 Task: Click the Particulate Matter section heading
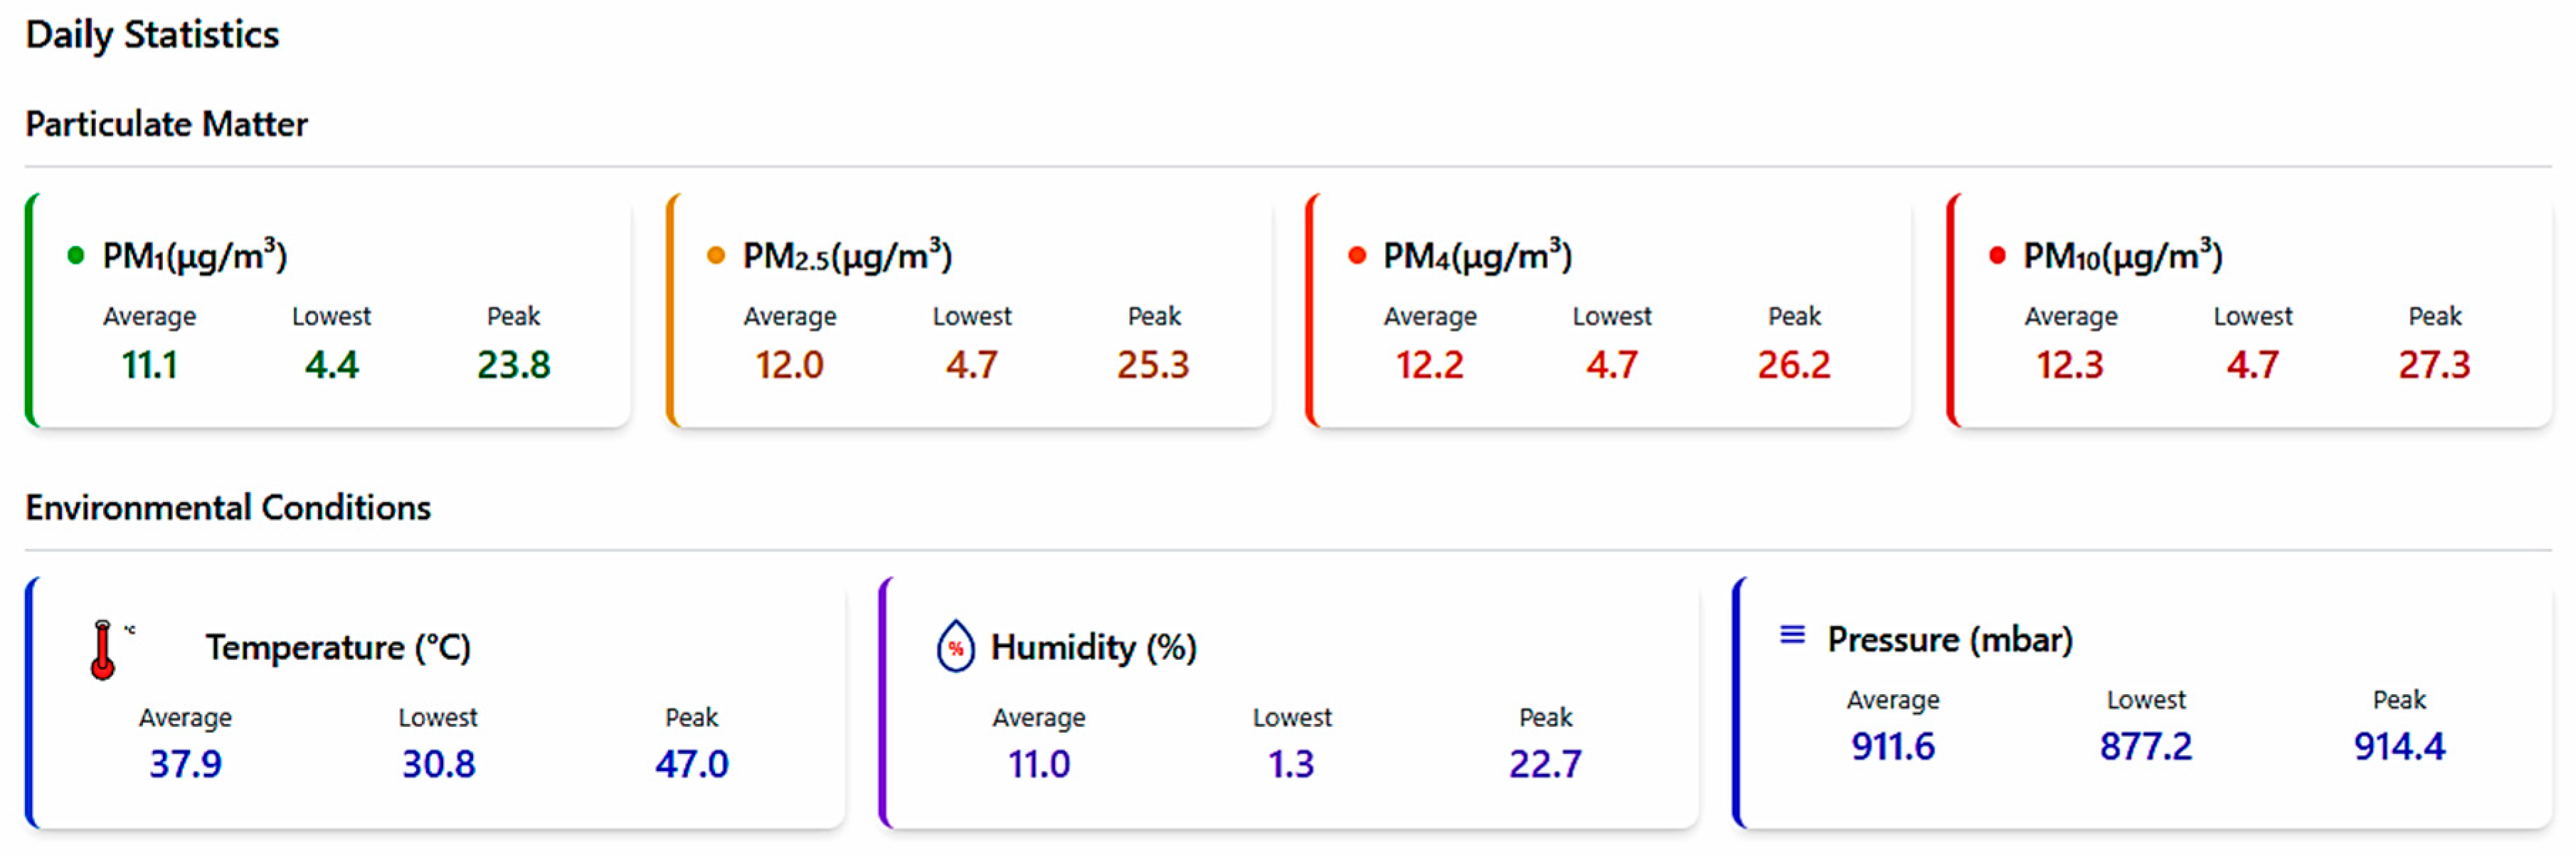click(x=167, y=124)
